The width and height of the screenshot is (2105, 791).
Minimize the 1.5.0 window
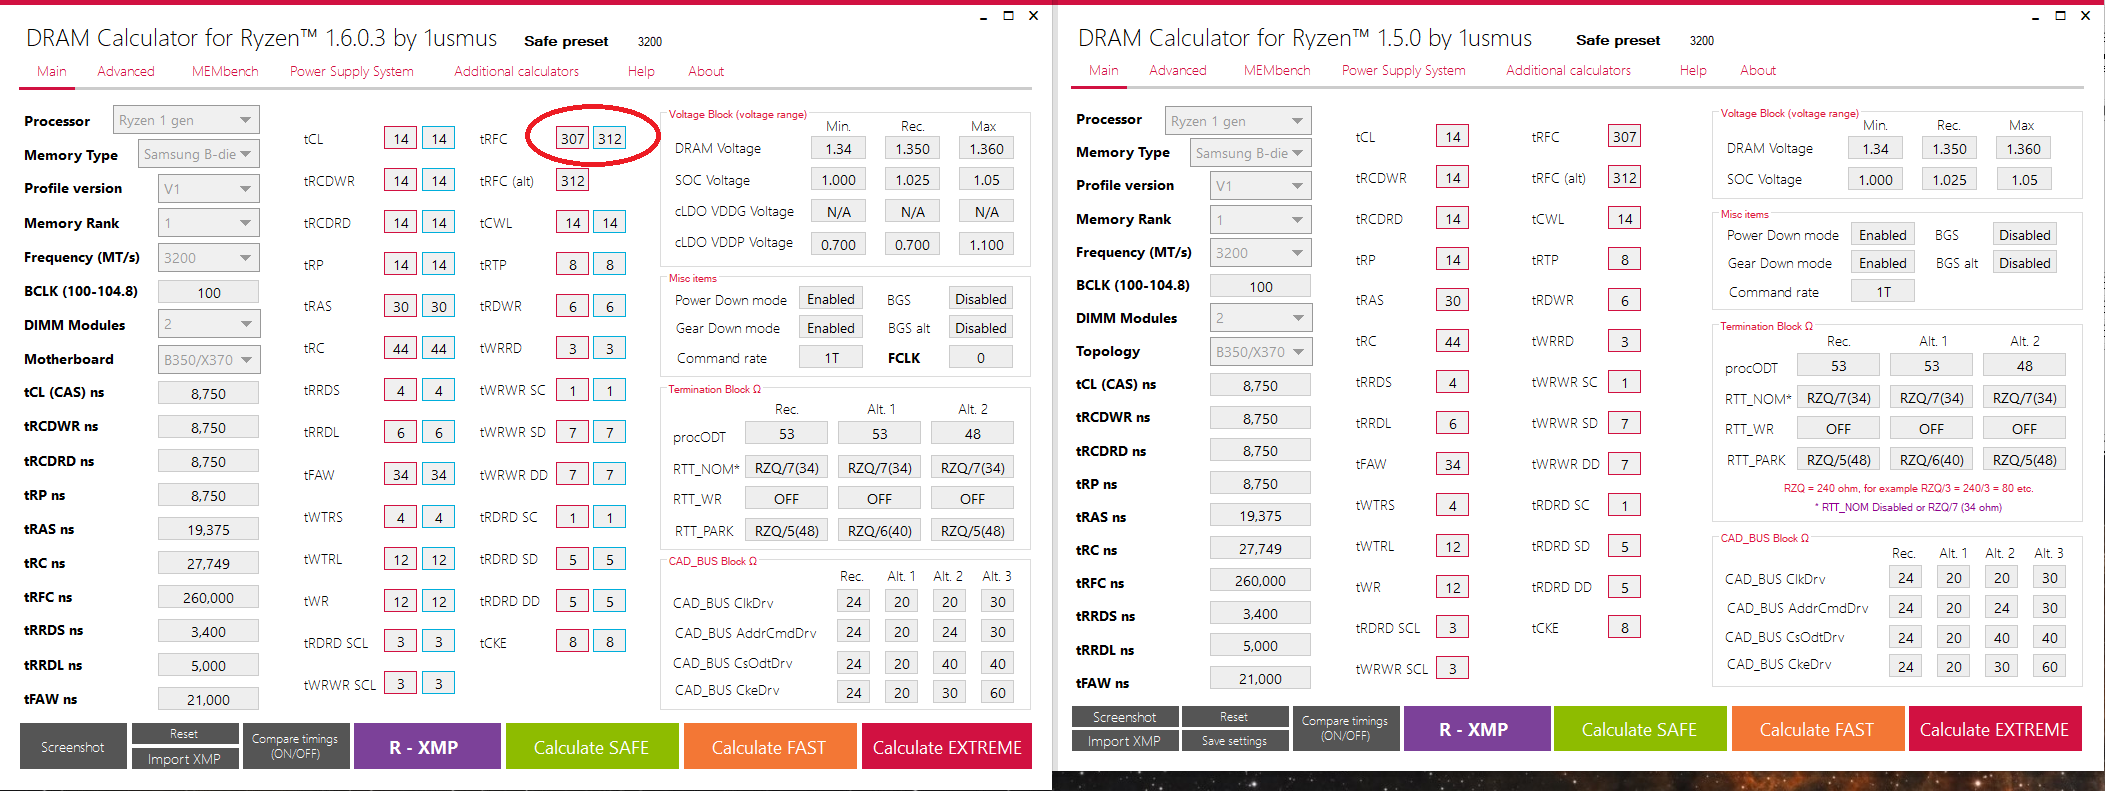2035,17
